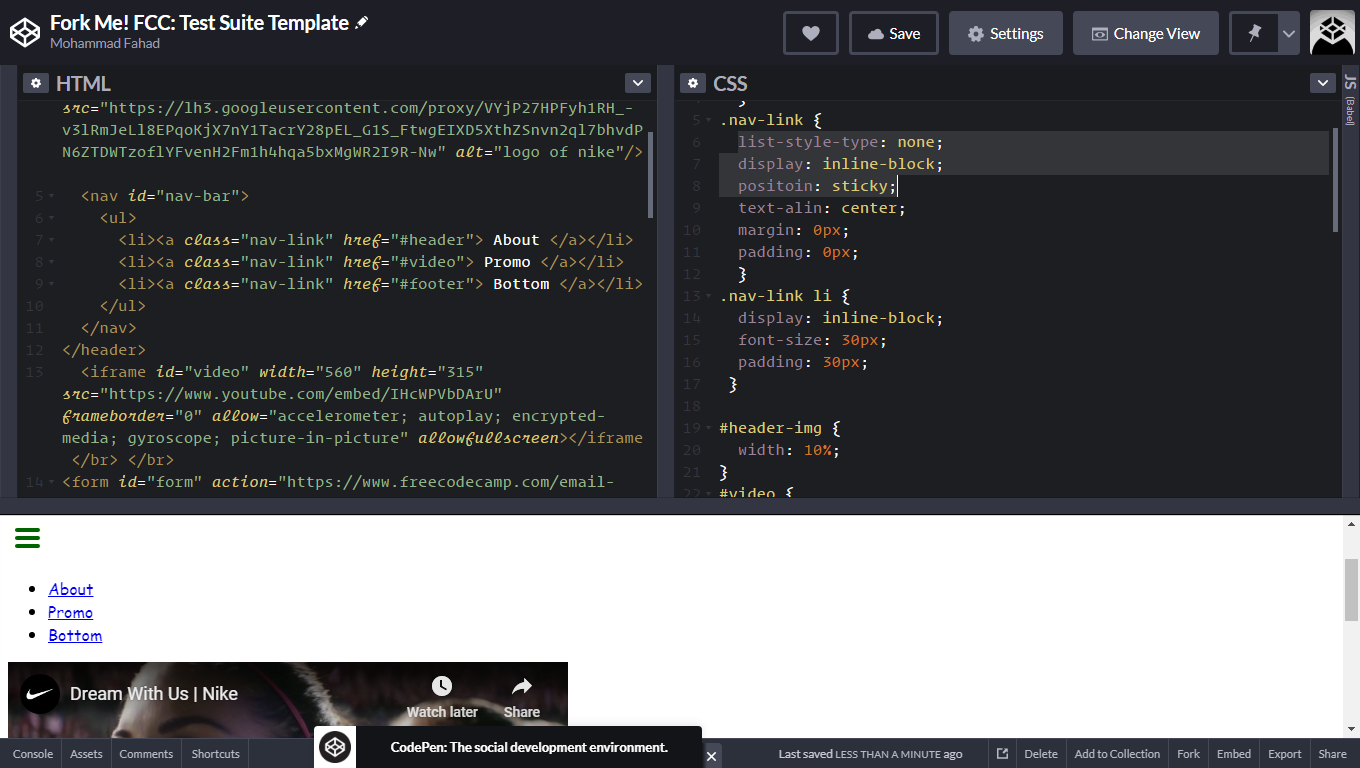Open the CSS editor settings gear
Screen dimensions: 1360x768
693,83
